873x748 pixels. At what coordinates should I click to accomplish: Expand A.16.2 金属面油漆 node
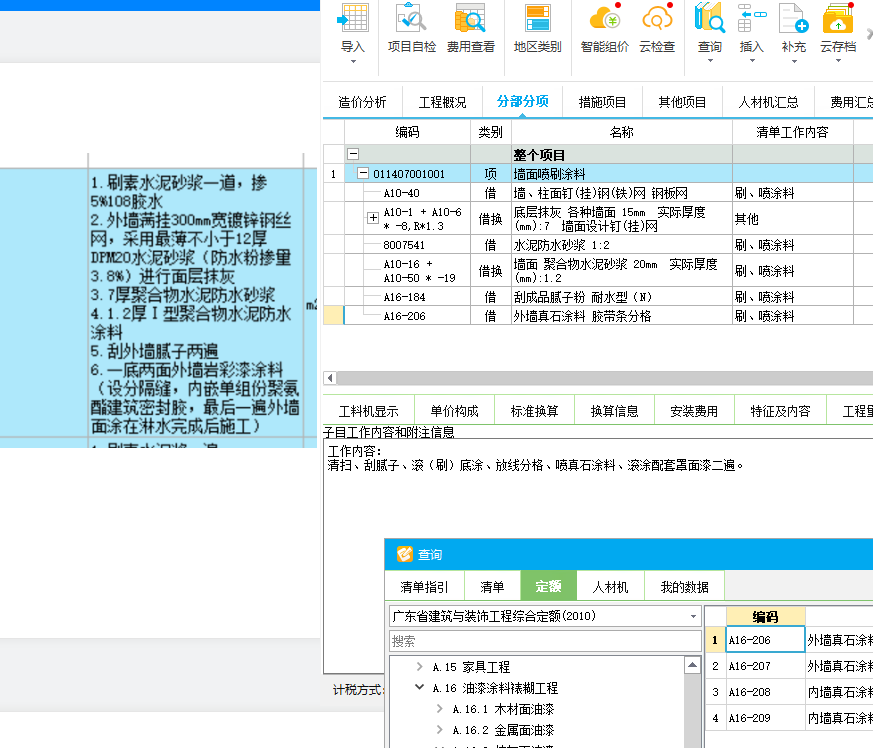[x=440, y=730]
